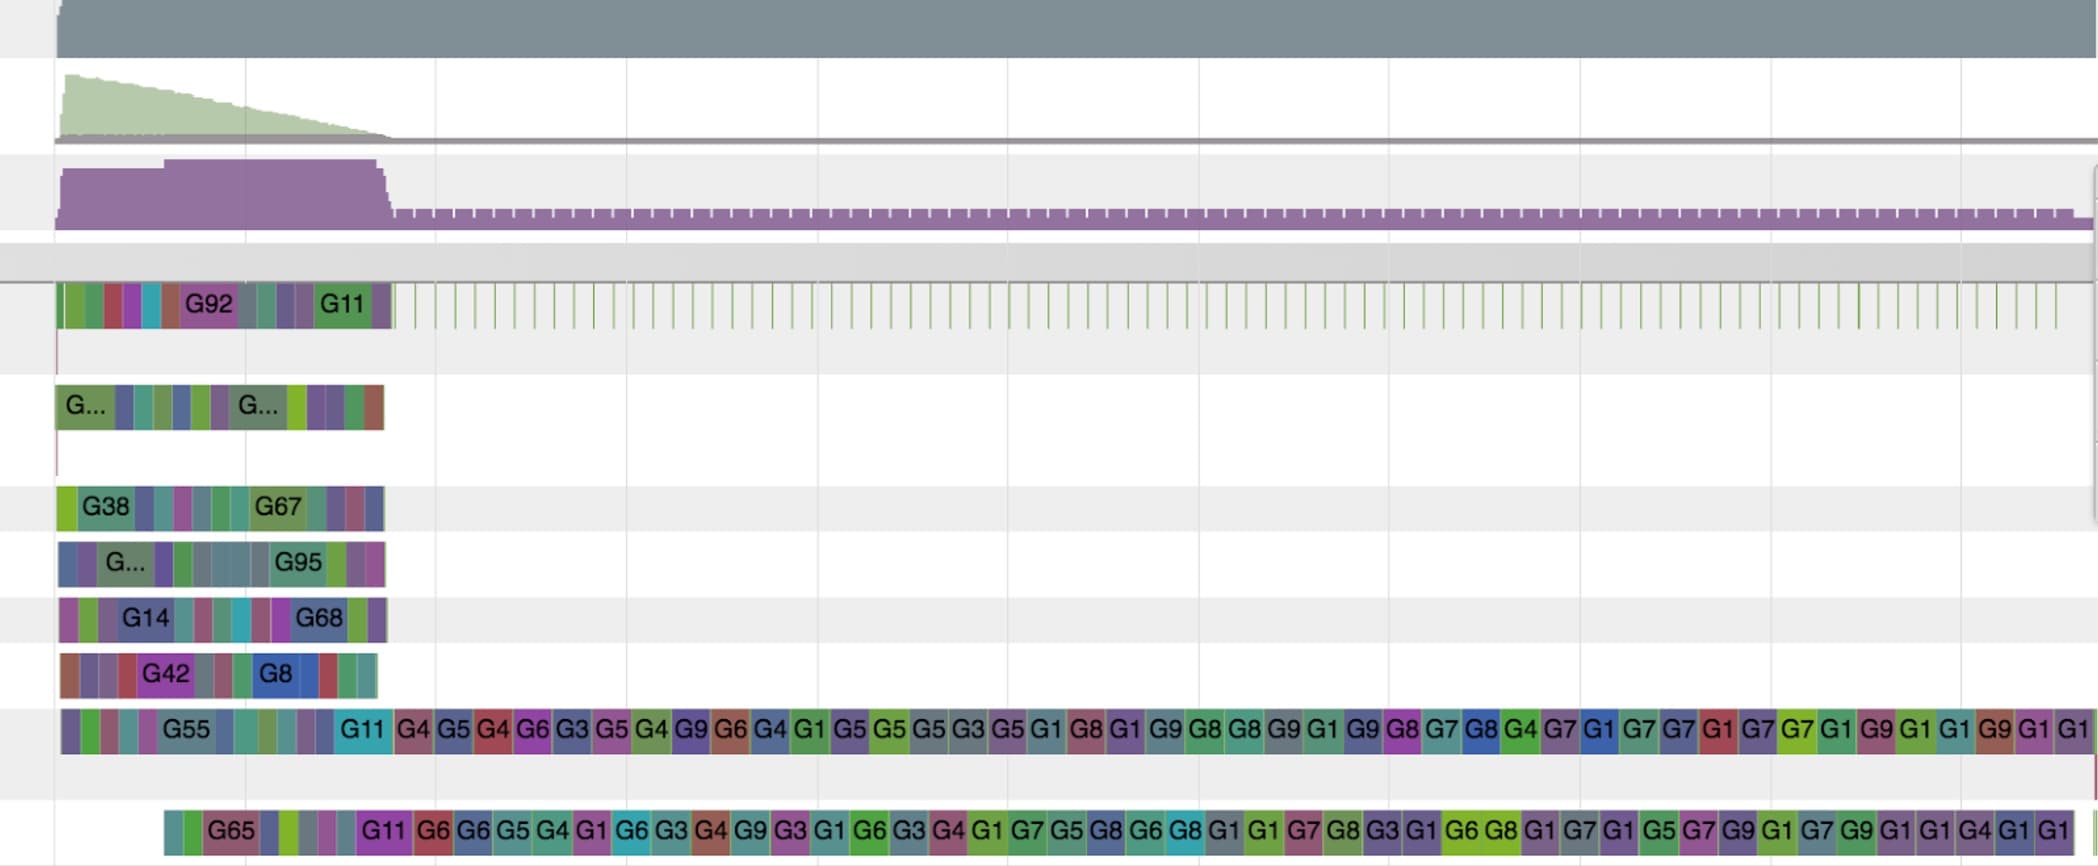Screen dimensions: 2098x866
Task: Click the lime G7 slice in G55 row
Action: tap(1797, 731)
